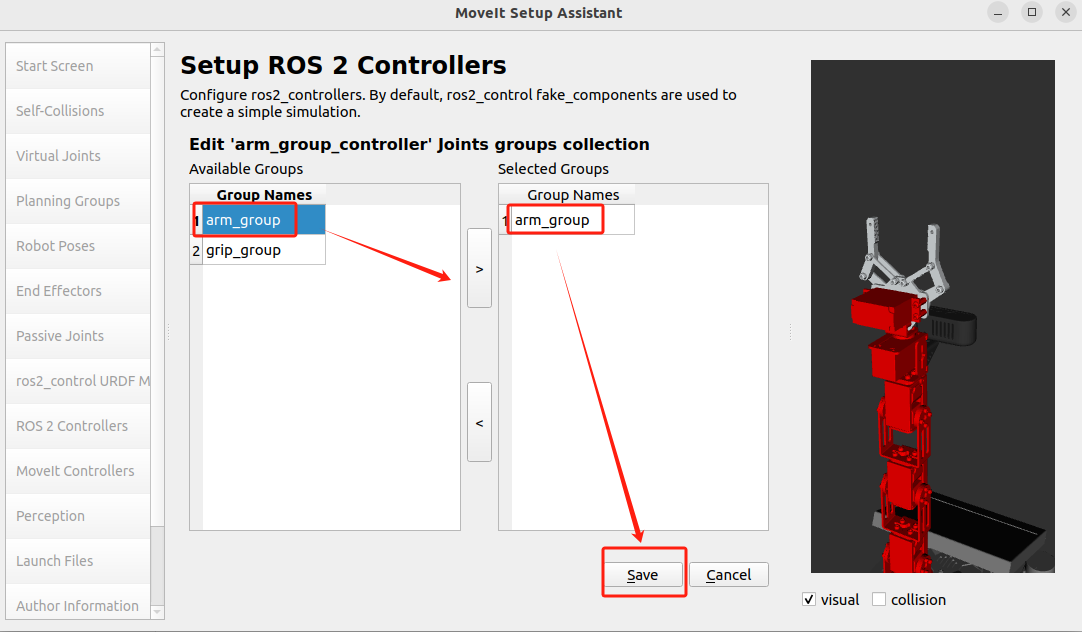The width and height of the screenshot is (1082, 632).
Task: Add group with the > button
Action: [x=480, y=268]
